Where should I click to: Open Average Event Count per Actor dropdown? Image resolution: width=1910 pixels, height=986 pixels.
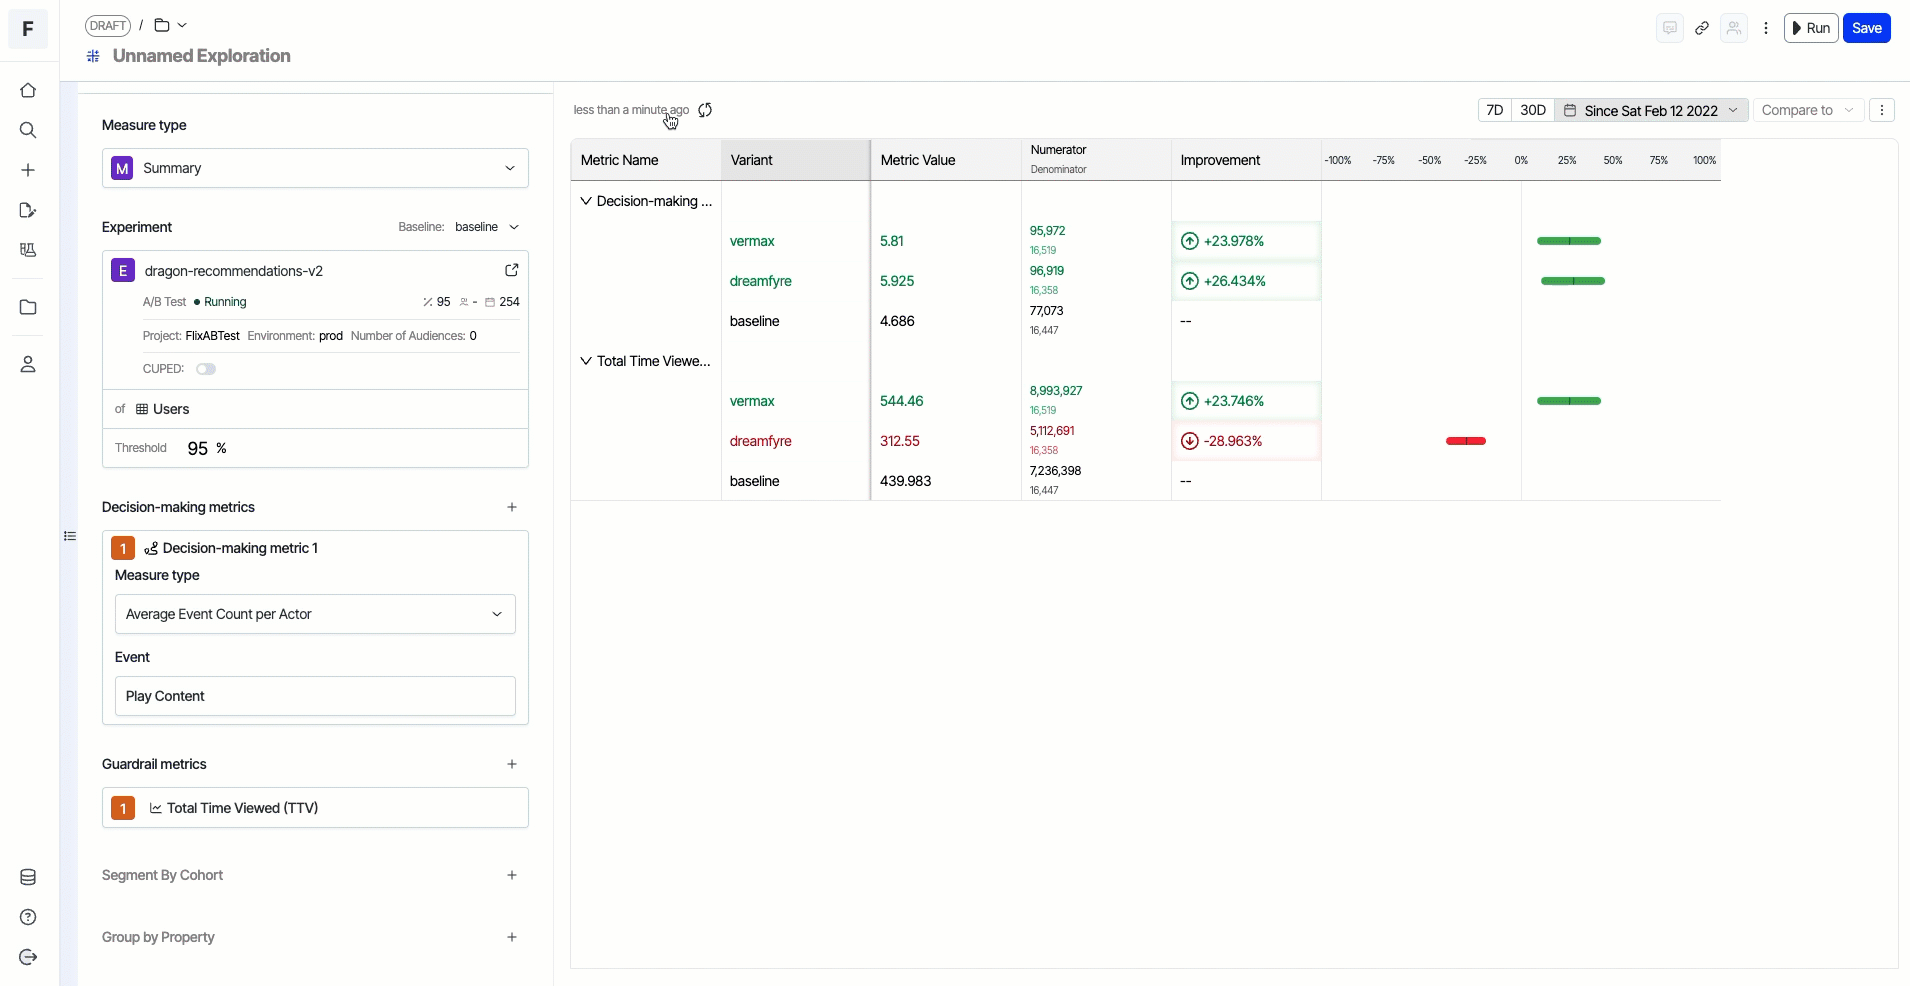tap(315, 614)
